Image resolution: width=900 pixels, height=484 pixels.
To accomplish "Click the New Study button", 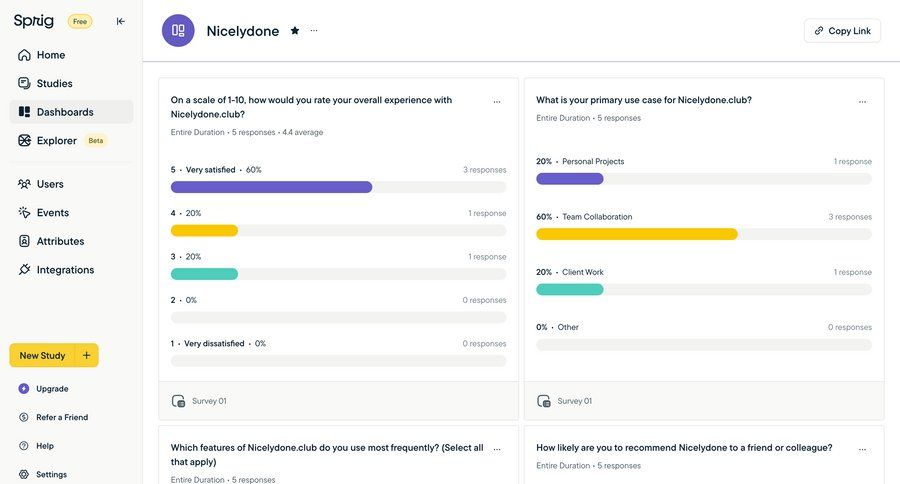I will (x=42, y=356).
